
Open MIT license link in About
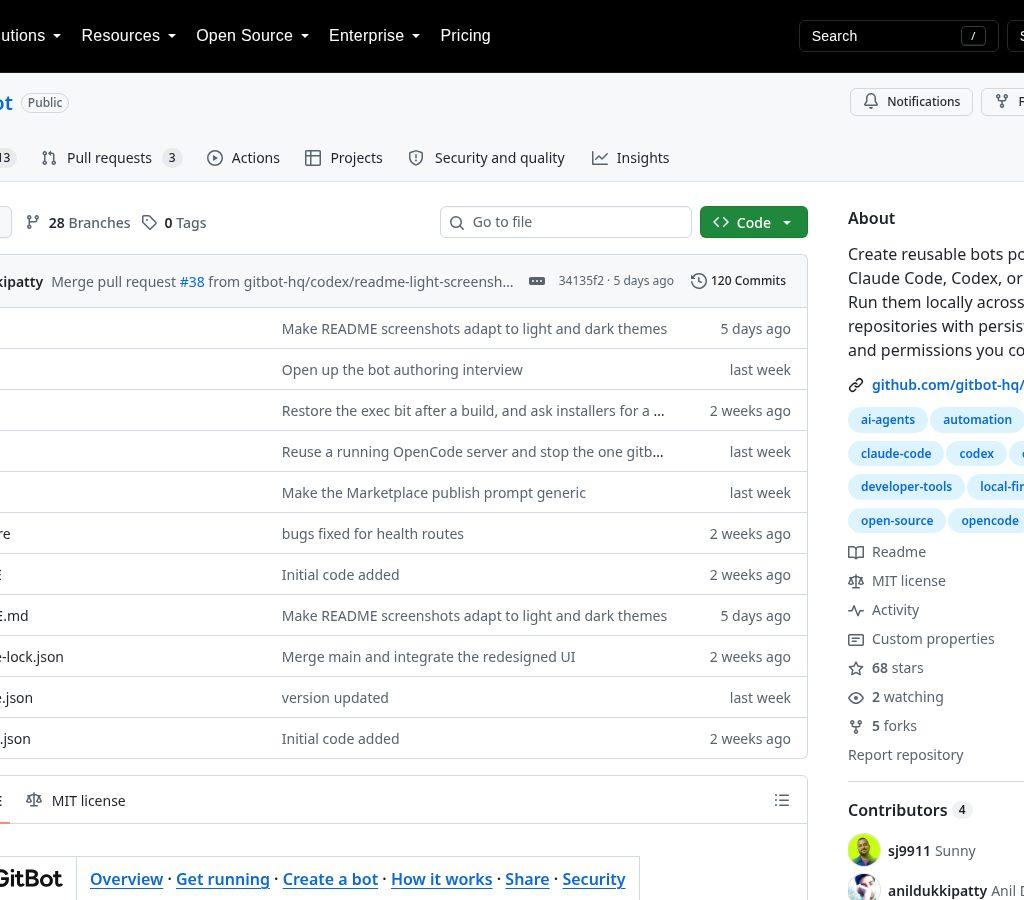pos(897,581)
